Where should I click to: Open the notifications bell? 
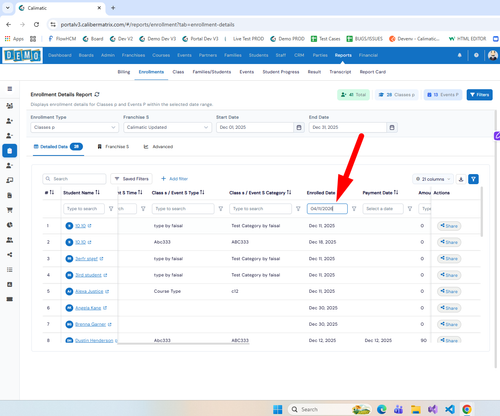(460, 55)
